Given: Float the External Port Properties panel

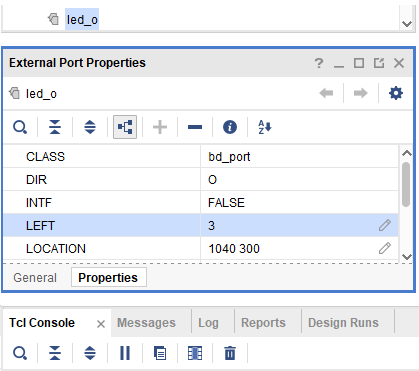Looking at the screenshot, I should tap(379, 63).
